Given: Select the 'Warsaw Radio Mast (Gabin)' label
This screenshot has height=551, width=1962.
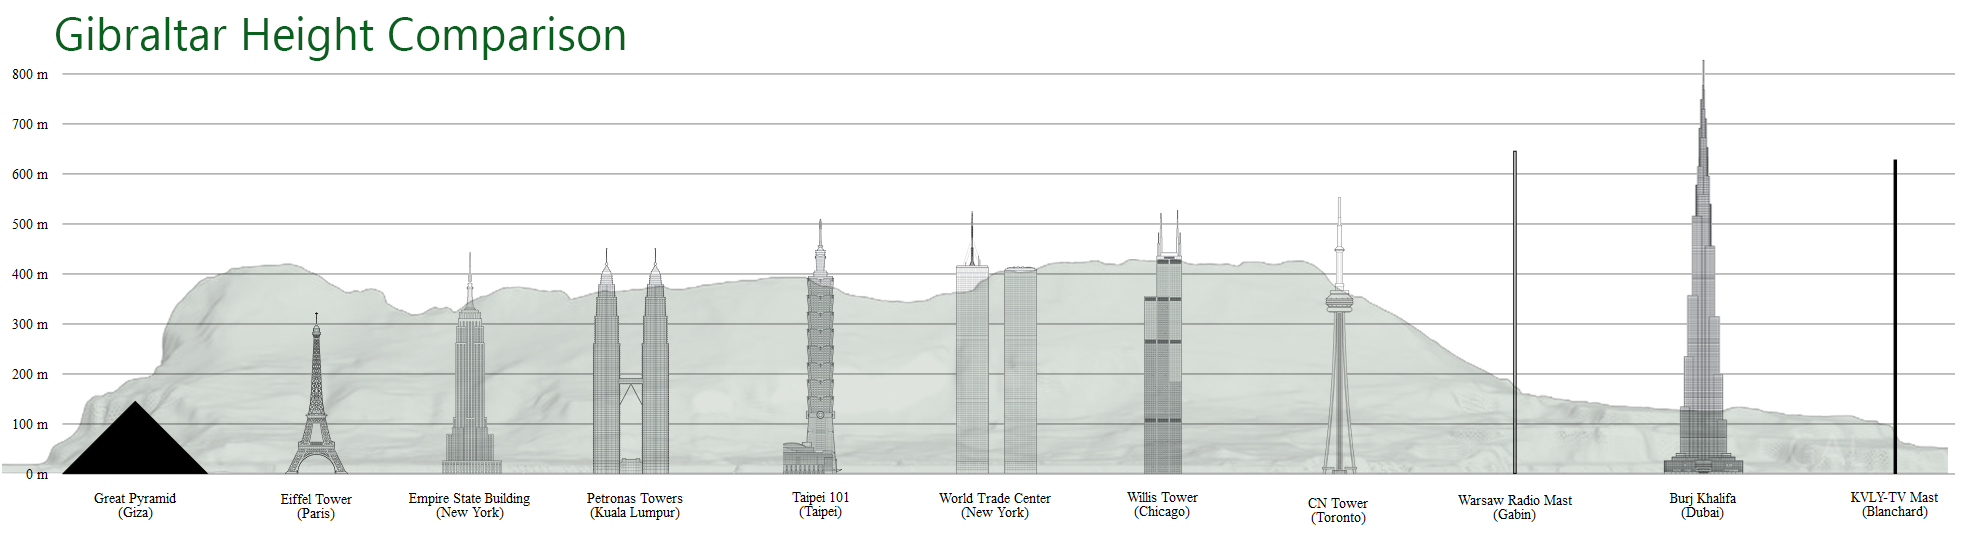Looking at the screenshot, I should click(1515, 507).
